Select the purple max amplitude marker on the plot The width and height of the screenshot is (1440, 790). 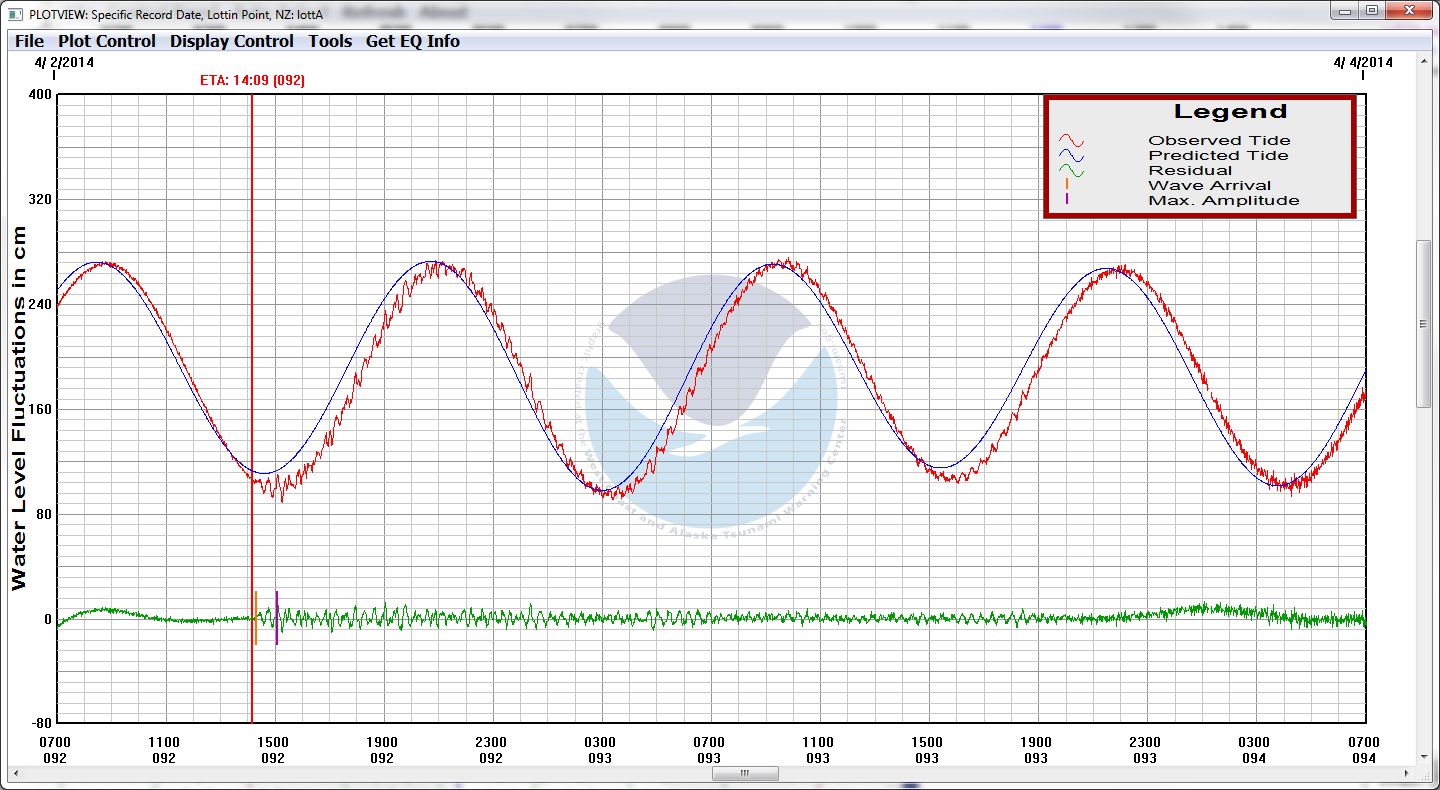(x=277, y=617)
